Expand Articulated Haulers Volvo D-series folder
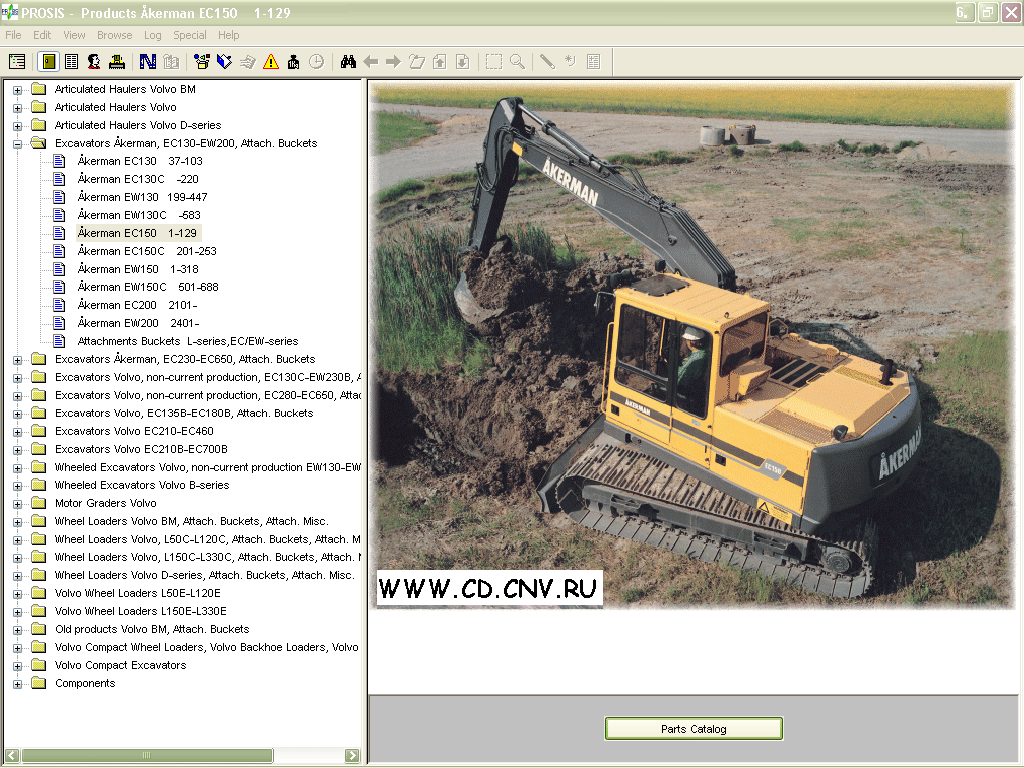This screenshot has width=1024, height=768. click(18, 126)
